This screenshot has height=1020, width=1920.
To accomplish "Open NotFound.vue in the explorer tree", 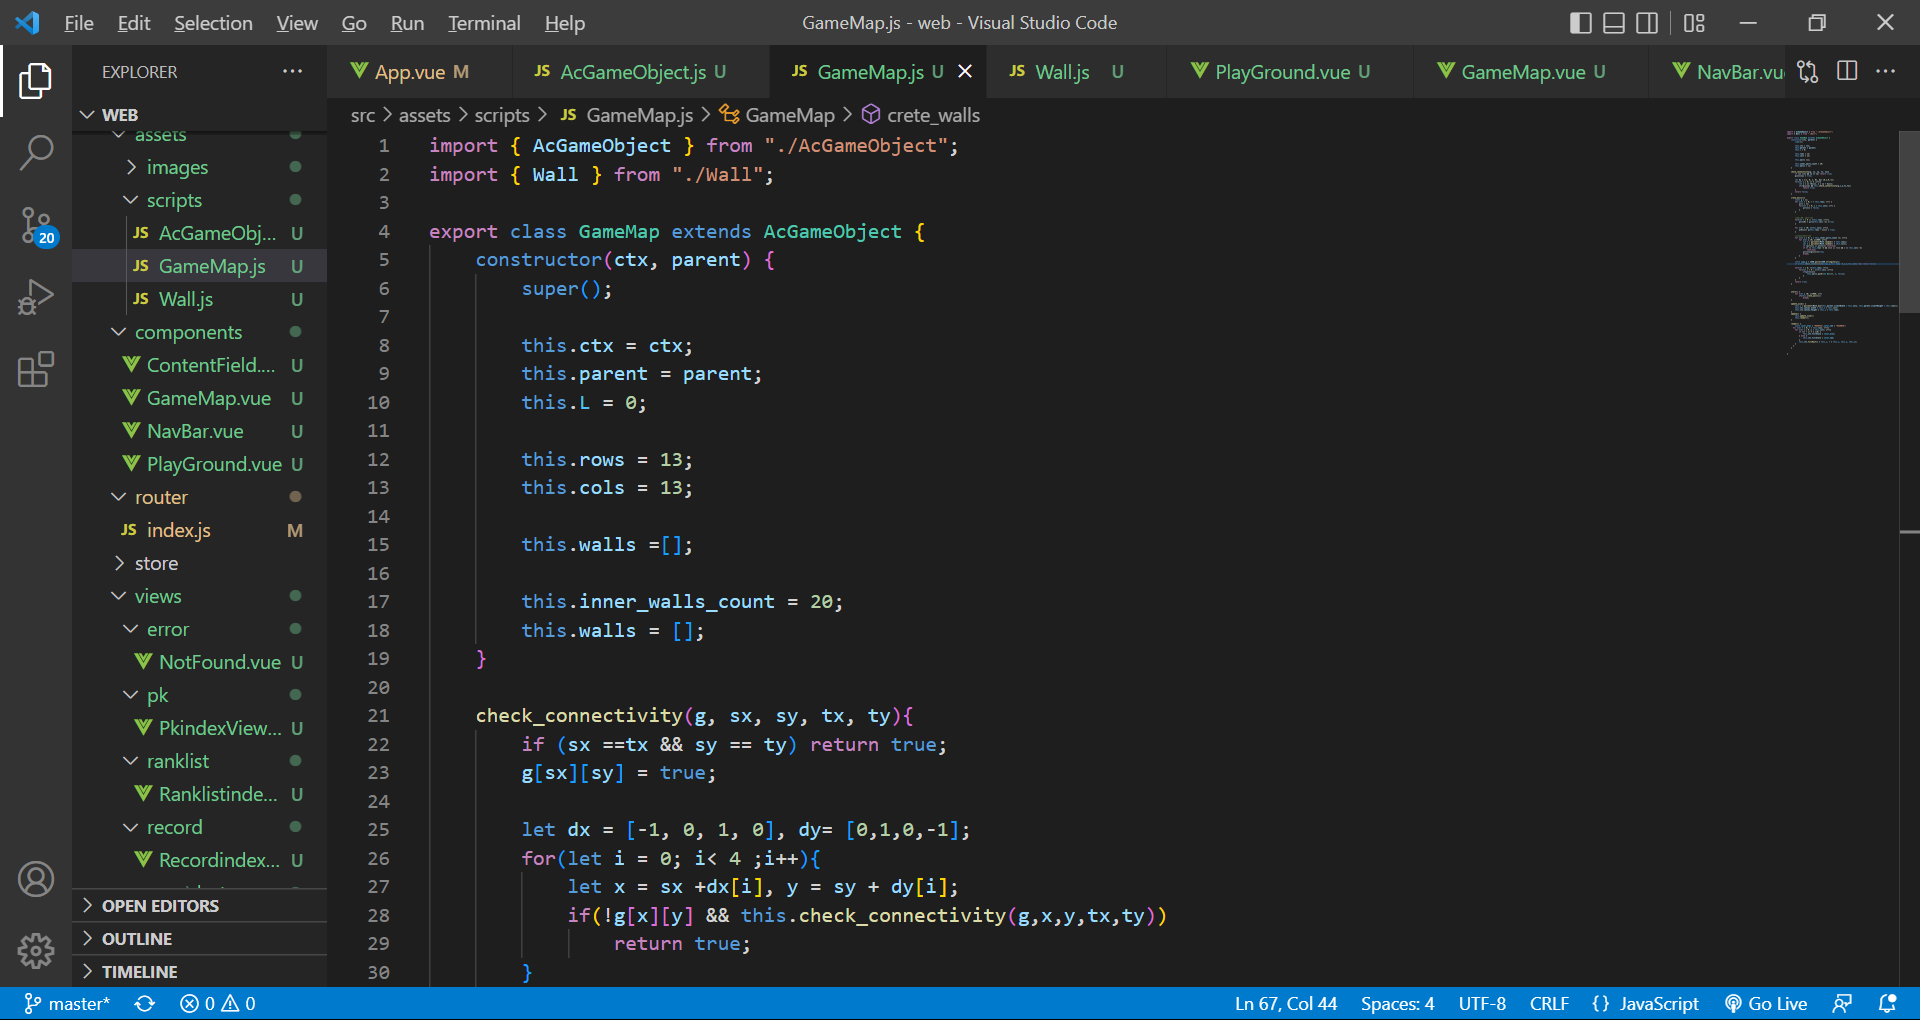I will pos(200,662).
